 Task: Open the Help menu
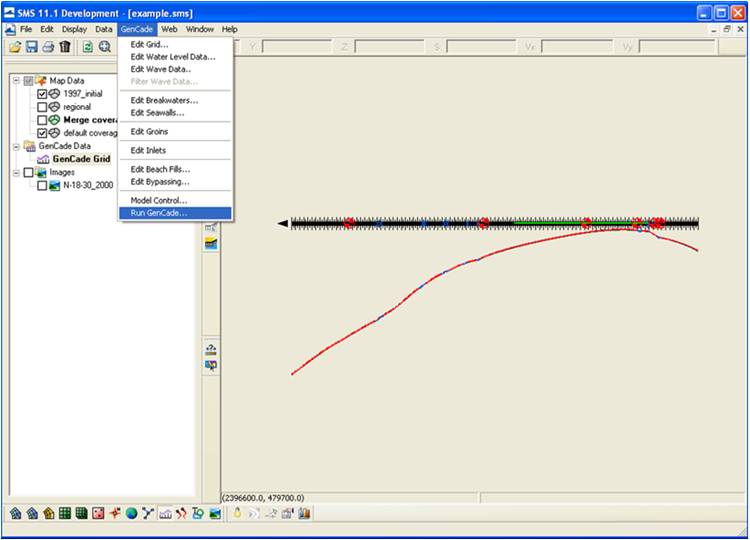[230, 29]
